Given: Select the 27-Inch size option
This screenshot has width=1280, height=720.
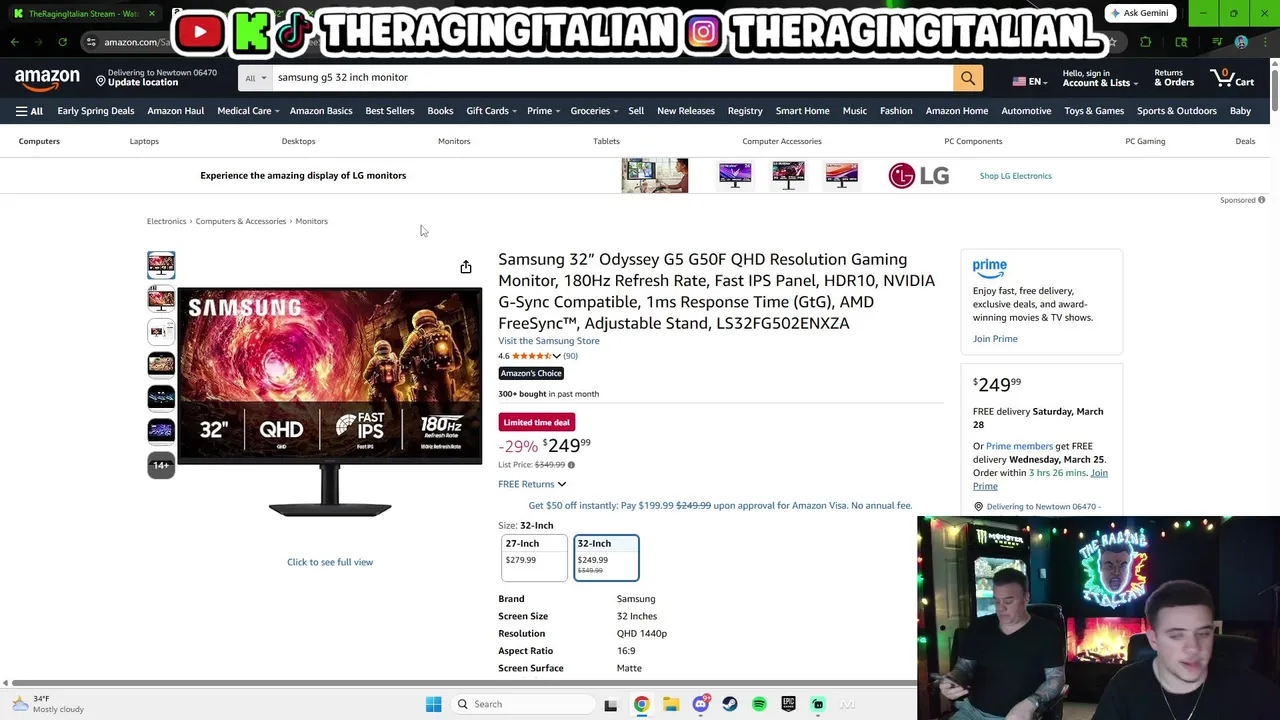Looking at the screenshot, I should click(534, 558).
